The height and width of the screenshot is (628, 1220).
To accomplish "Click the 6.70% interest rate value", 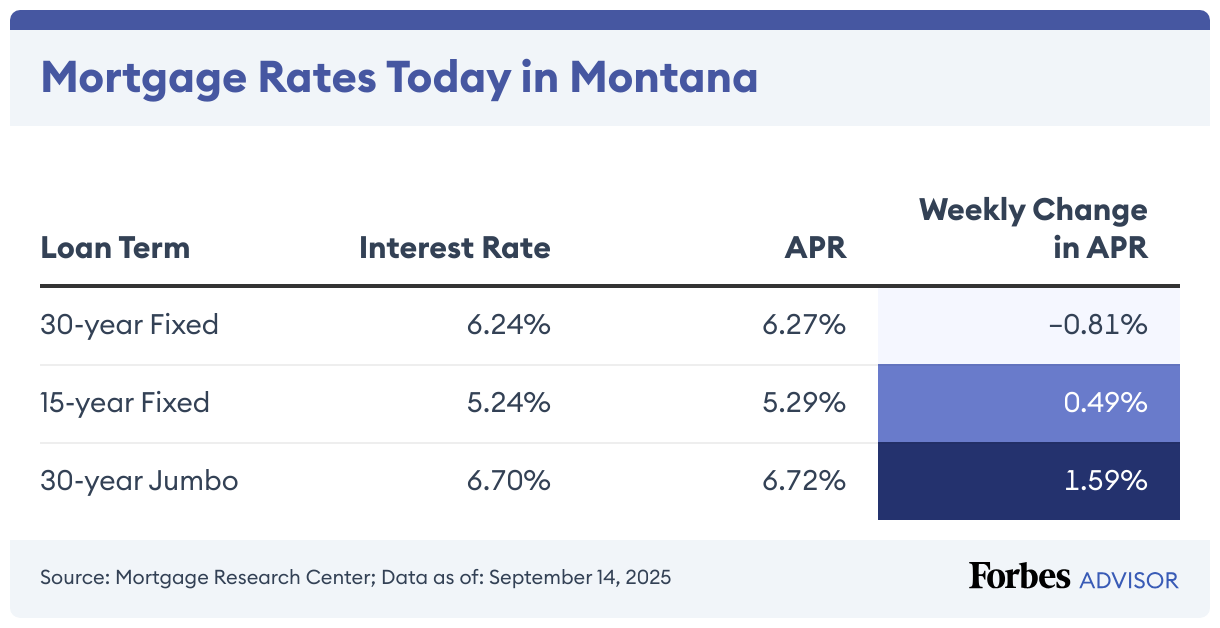I will (508, 481).
